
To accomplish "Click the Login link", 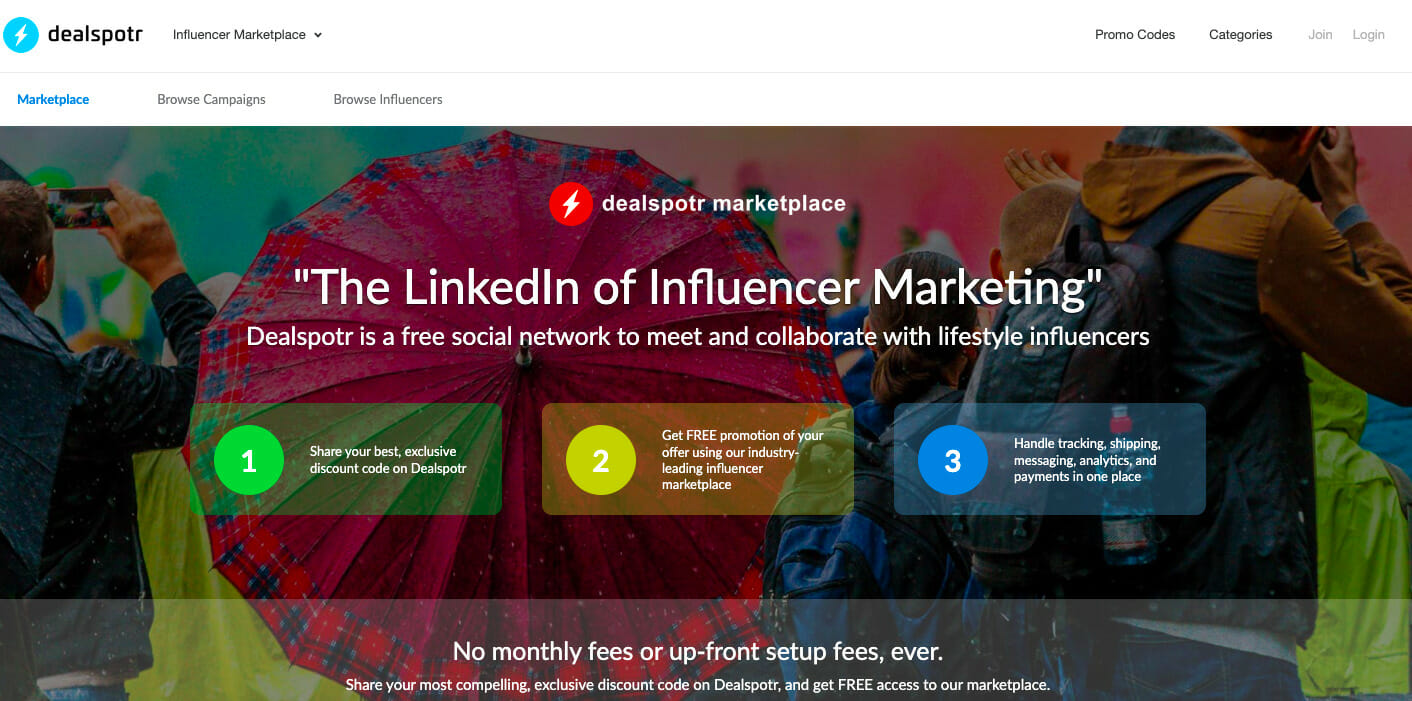I will pos(1368,35).
